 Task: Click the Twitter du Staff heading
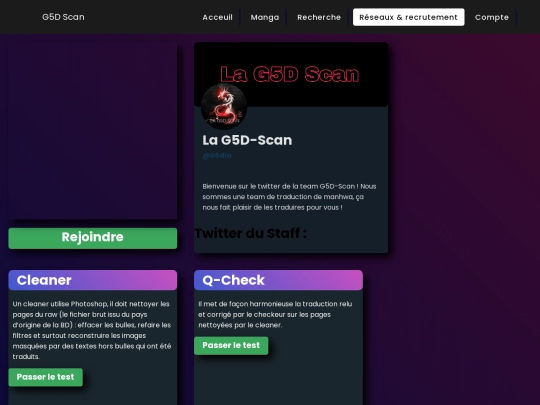(x=250, y=233)
